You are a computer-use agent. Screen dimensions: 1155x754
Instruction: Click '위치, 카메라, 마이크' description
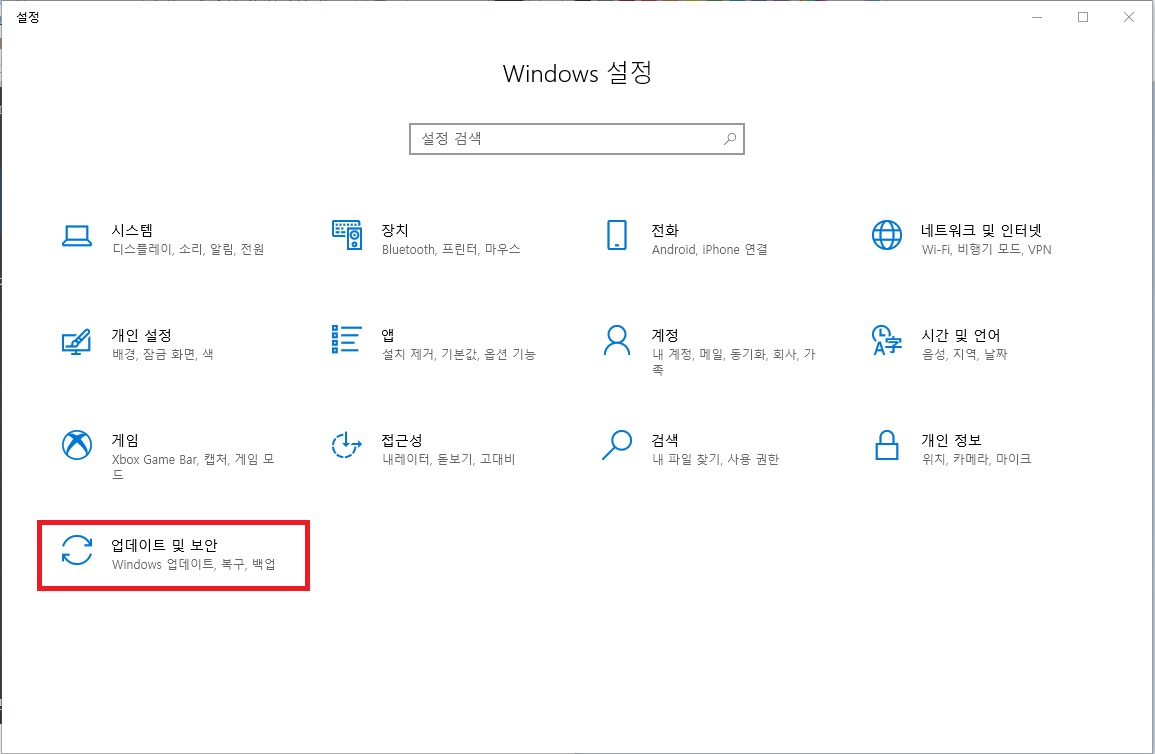[976, 459]
